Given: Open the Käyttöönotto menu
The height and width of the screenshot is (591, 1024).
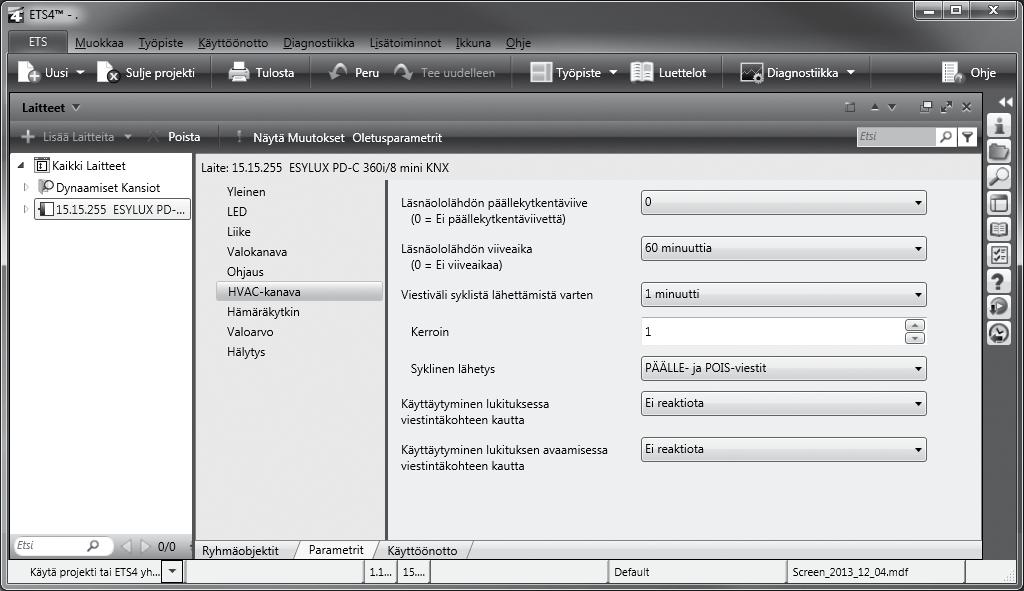Looking at the screenshot, I should click(233, 42).
